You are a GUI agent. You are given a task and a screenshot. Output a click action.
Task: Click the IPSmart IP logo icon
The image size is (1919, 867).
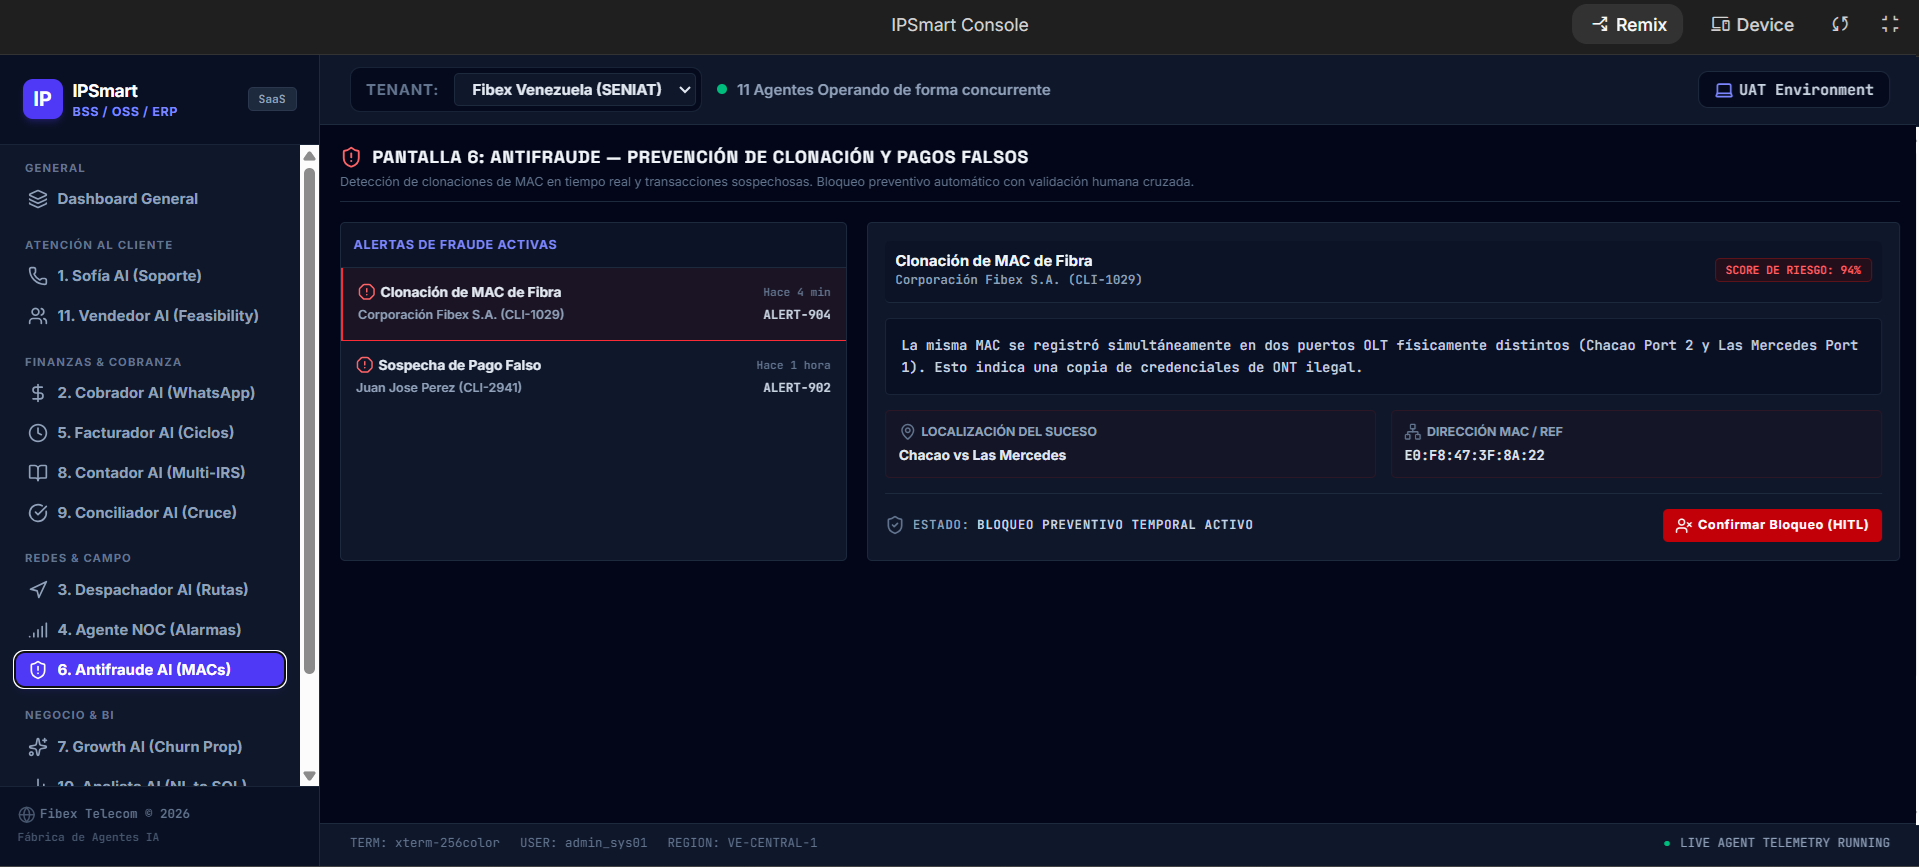coord(42,99)
